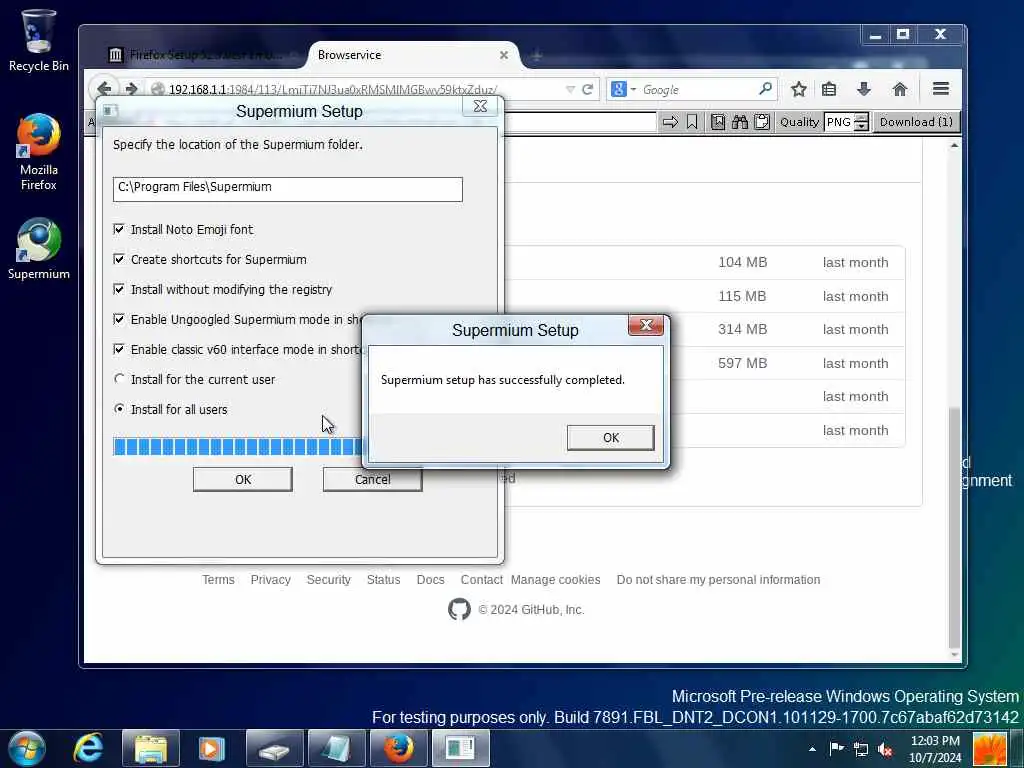Click the Status footer link
This screenshot has width=1024, height=768.
tap(383, 580)
